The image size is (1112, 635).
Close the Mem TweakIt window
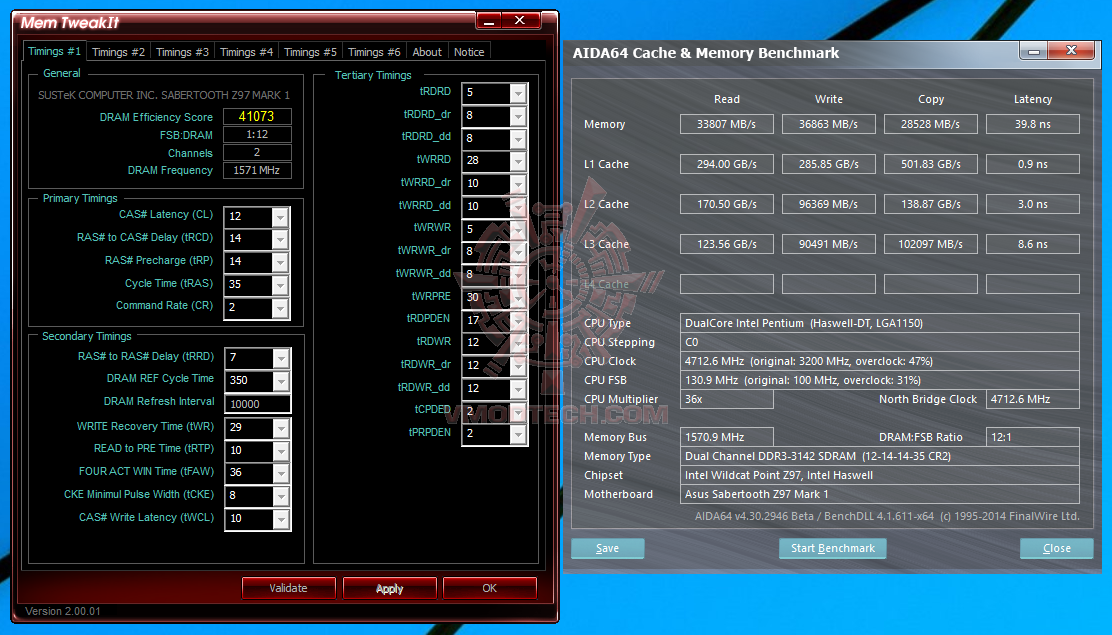point(521,21)
